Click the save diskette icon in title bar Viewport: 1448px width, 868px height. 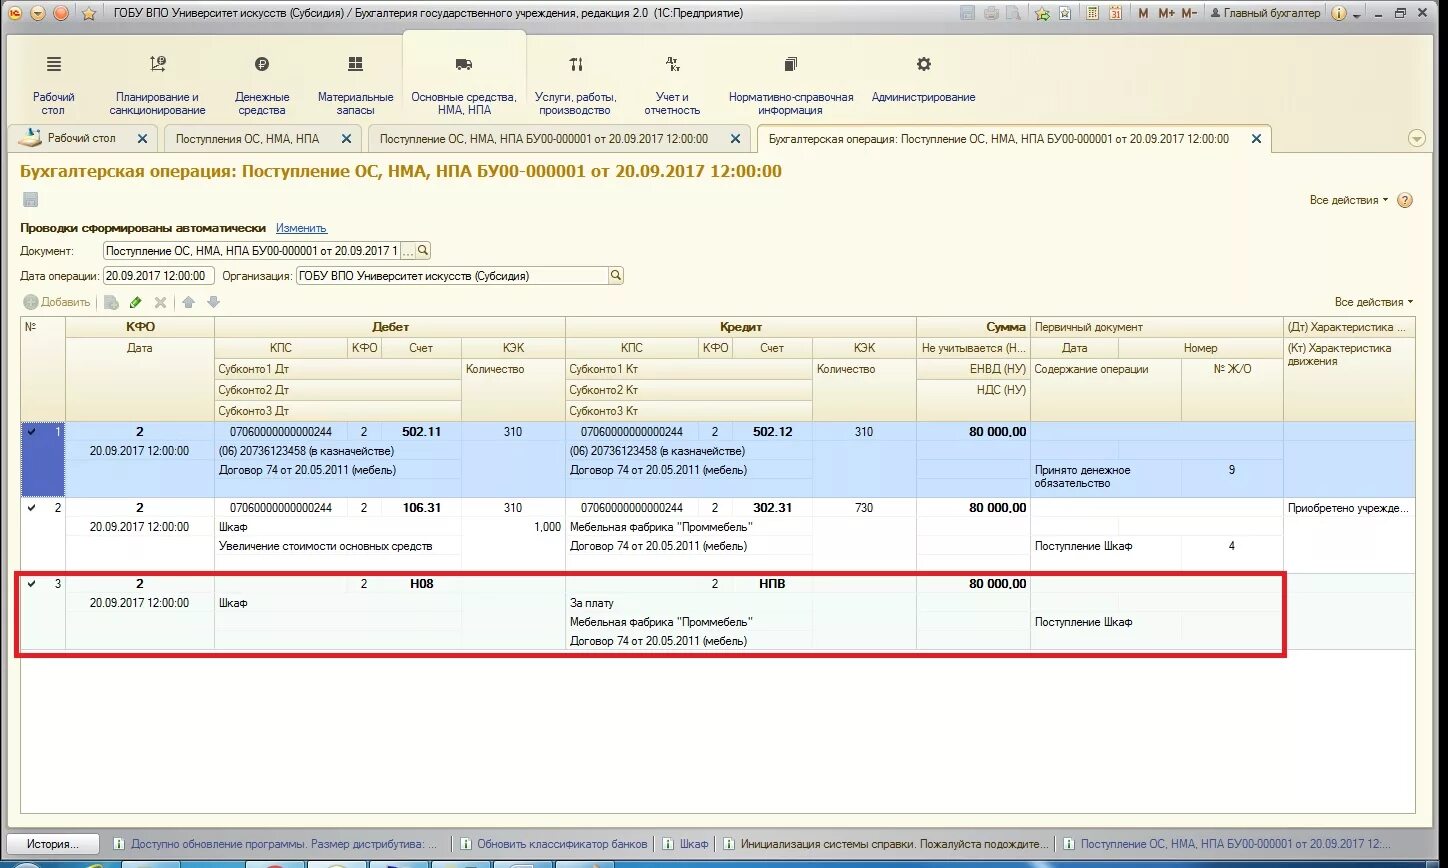(x=967, y=13)
